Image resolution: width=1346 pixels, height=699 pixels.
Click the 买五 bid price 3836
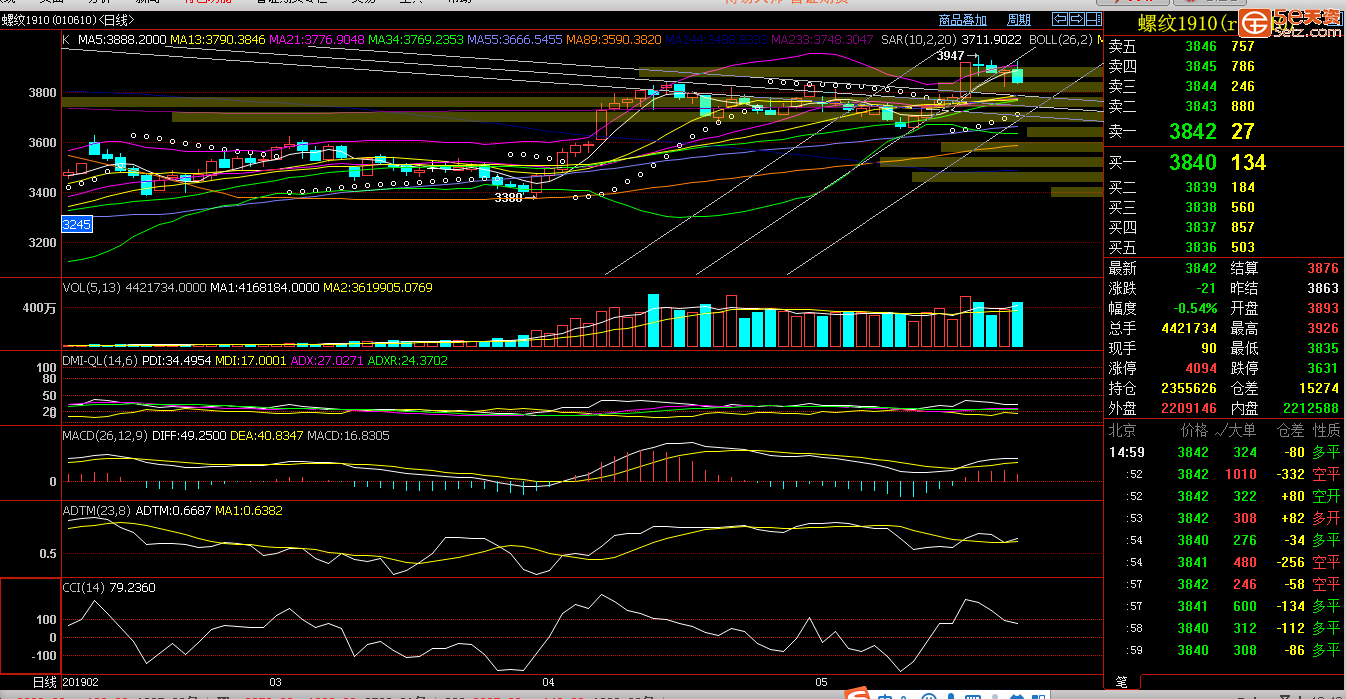pyautogui.click(x=1201, y=247)
